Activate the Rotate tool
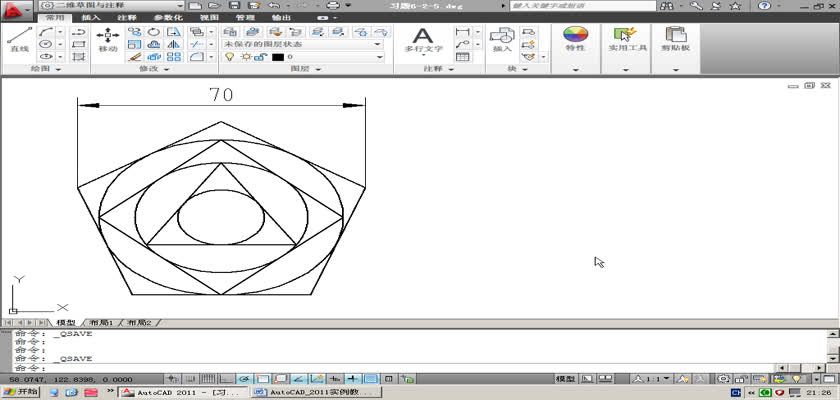This screenshot has width=840, height=400. coord(154,32)
